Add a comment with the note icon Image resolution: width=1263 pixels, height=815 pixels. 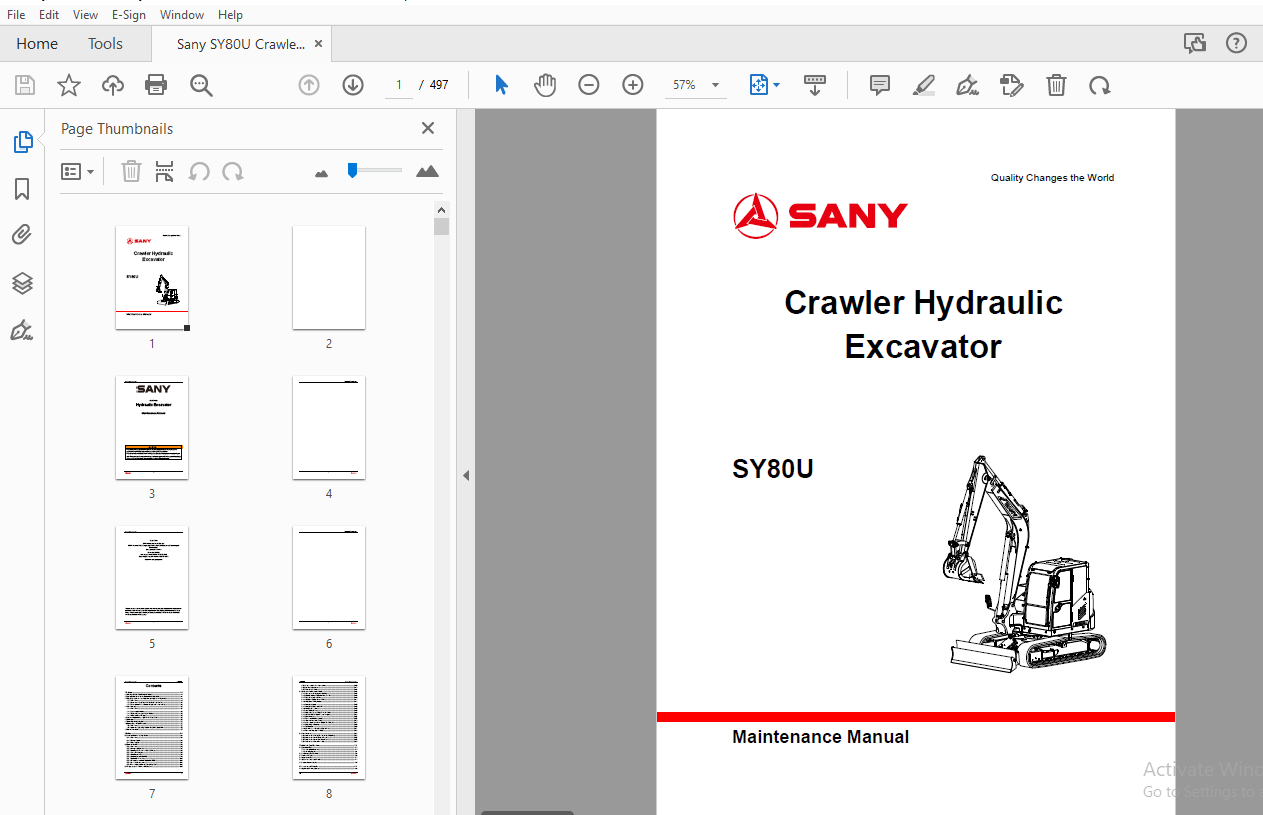[880, 85]
